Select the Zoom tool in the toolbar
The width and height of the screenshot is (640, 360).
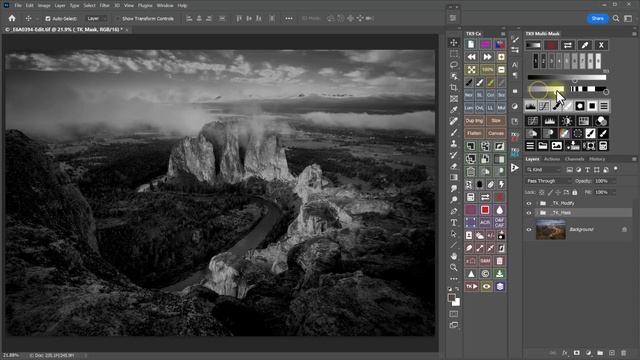coord(454,267)
